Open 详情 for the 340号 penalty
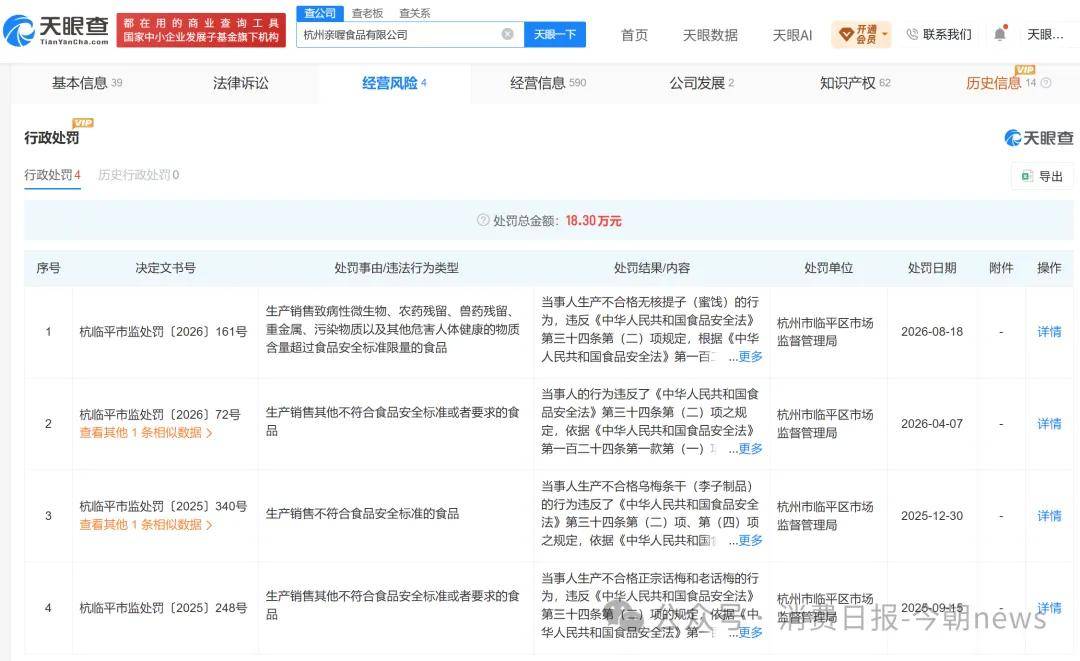 [x=1049, y=516]
